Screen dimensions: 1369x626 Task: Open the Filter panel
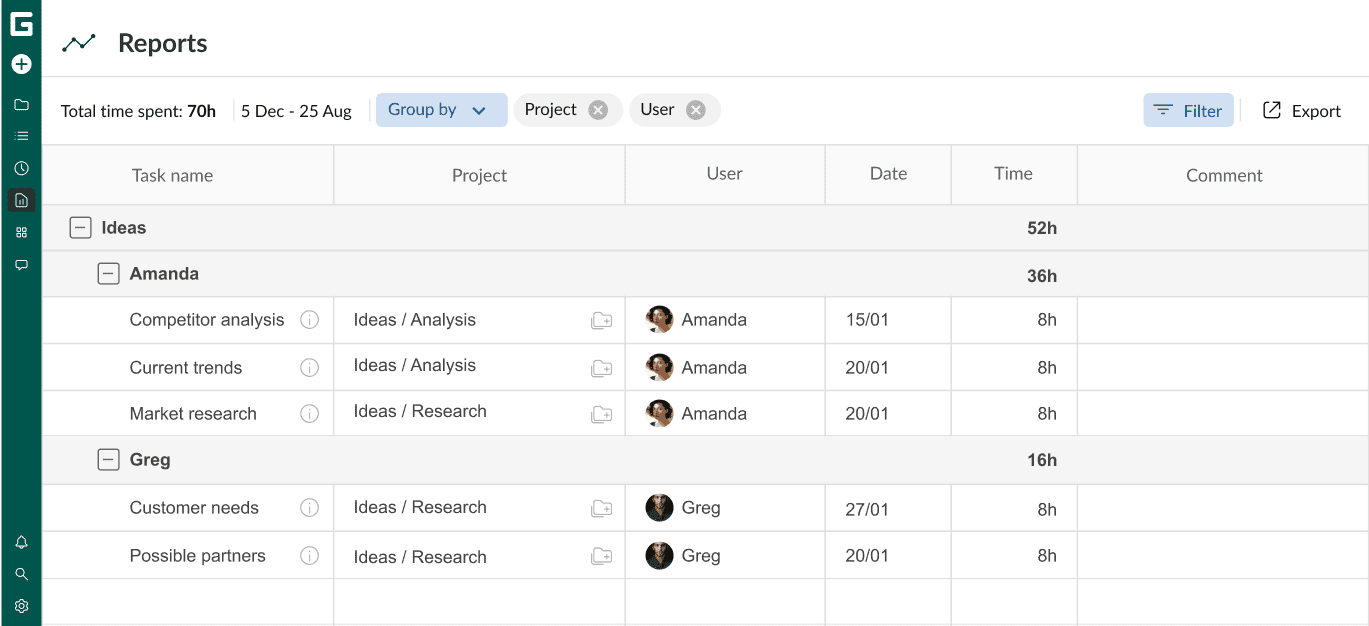pyautogui.click(x=1188, y=111)
